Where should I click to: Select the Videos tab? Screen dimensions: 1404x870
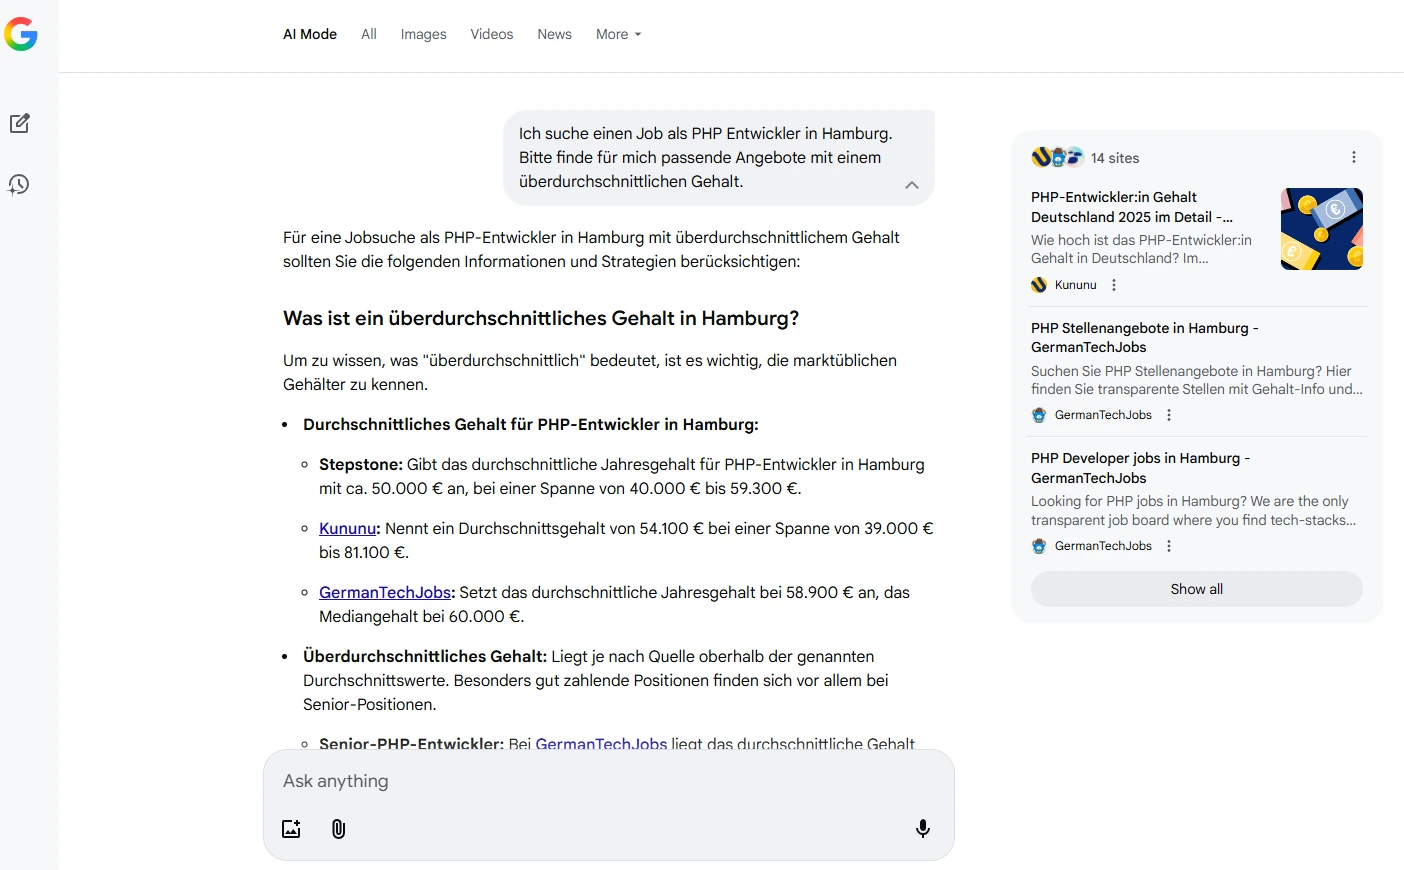[491, 34]
